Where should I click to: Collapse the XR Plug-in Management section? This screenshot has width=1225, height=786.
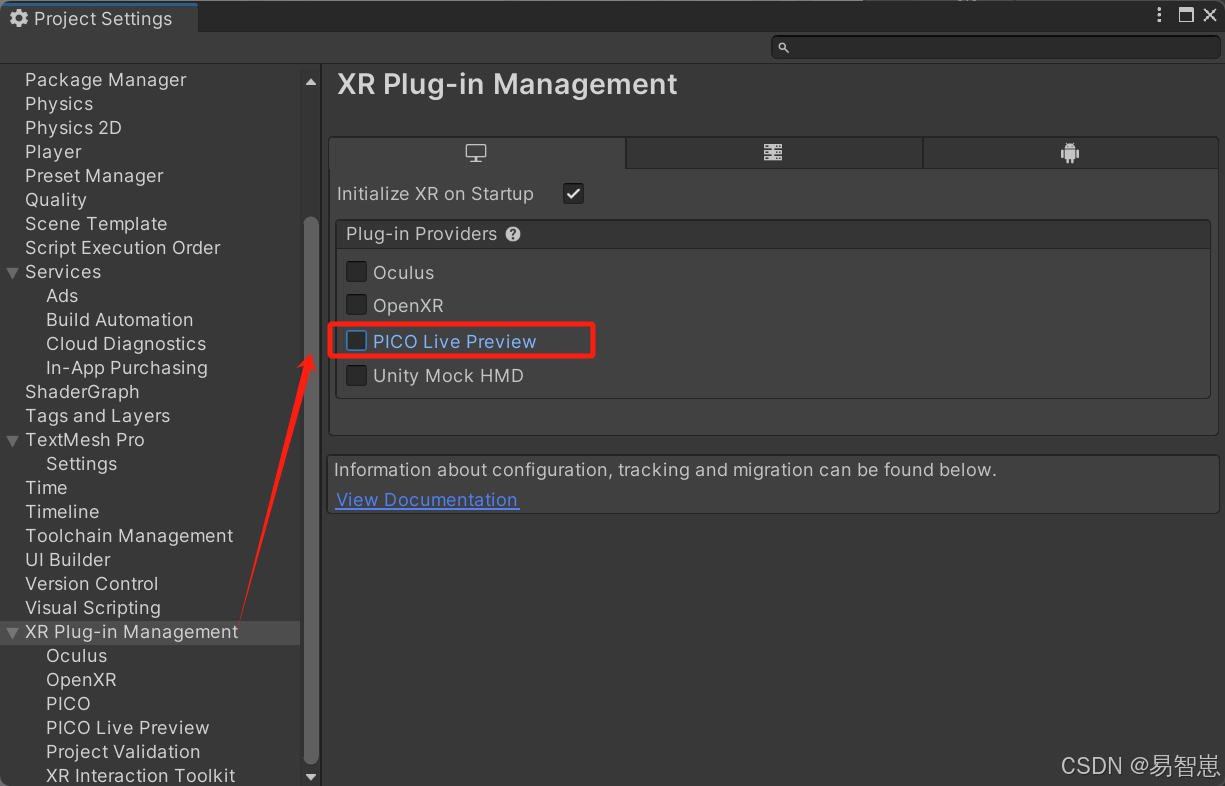13,632
